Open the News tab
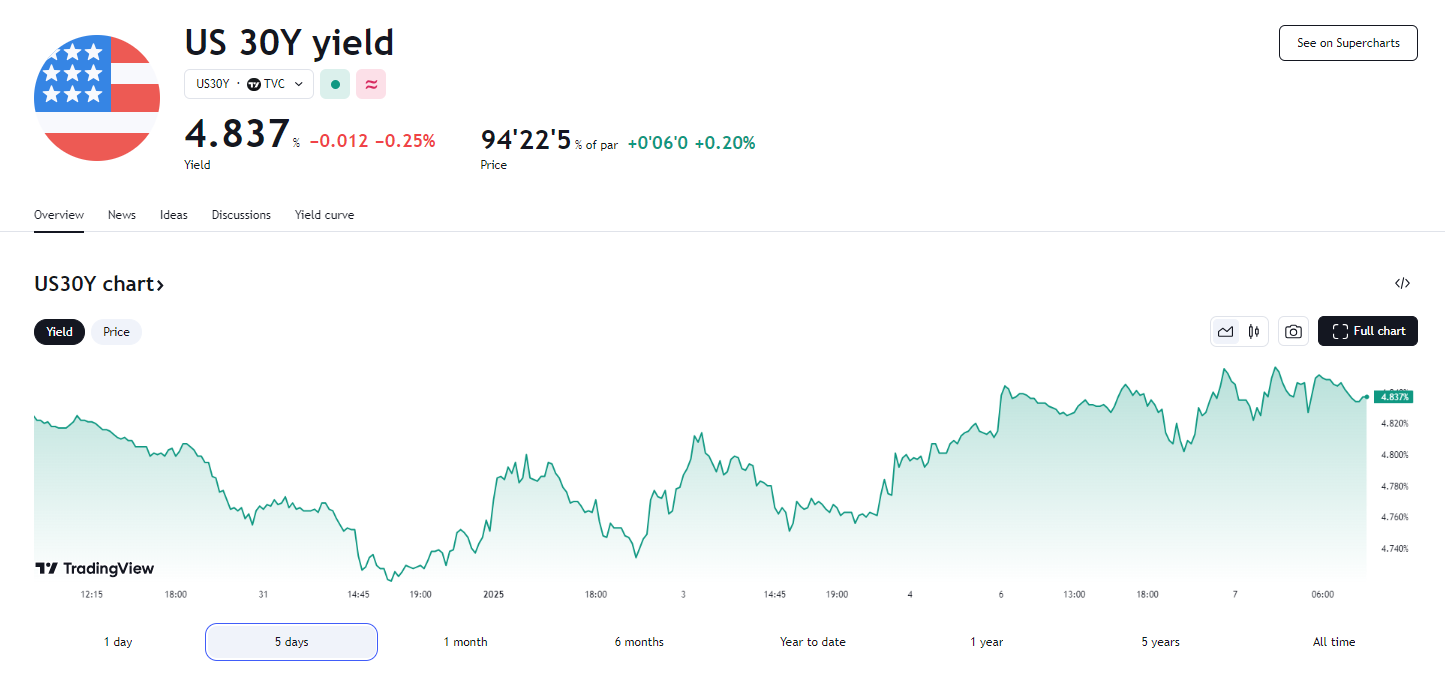 click(122, 215)
